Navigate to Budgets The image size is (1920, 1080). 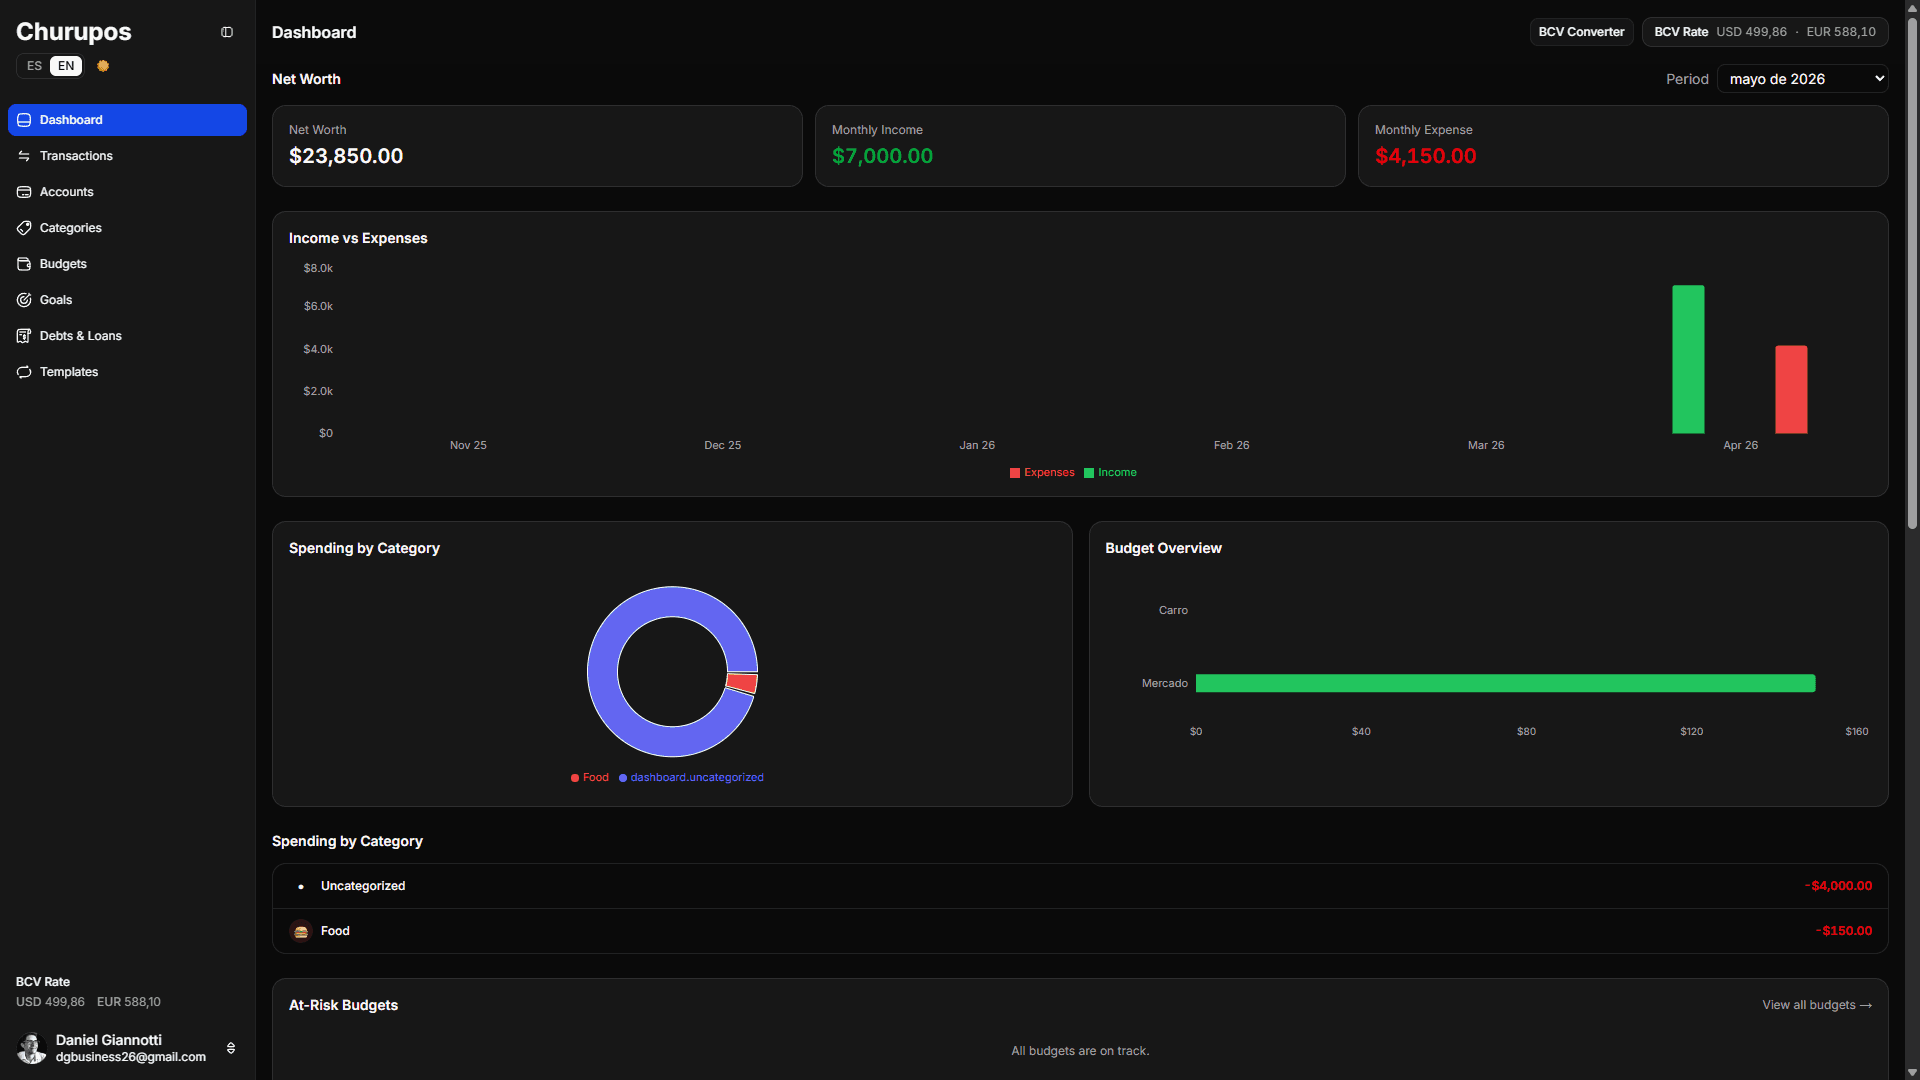(127, 264)
